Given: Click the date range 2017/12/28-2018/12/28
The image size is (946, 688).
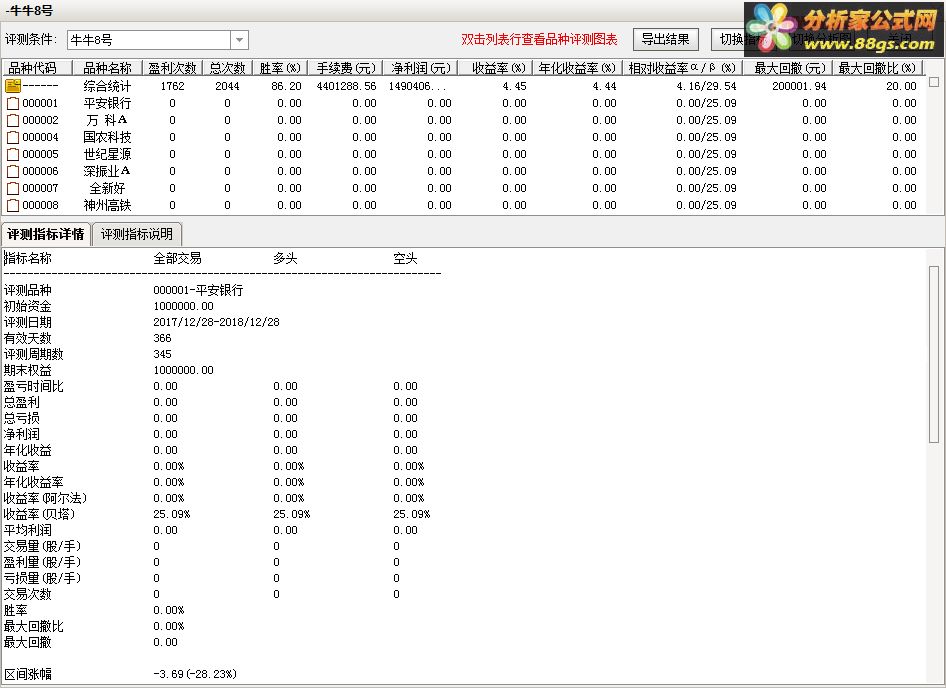Looking at the screenshot, I should 217,322.
